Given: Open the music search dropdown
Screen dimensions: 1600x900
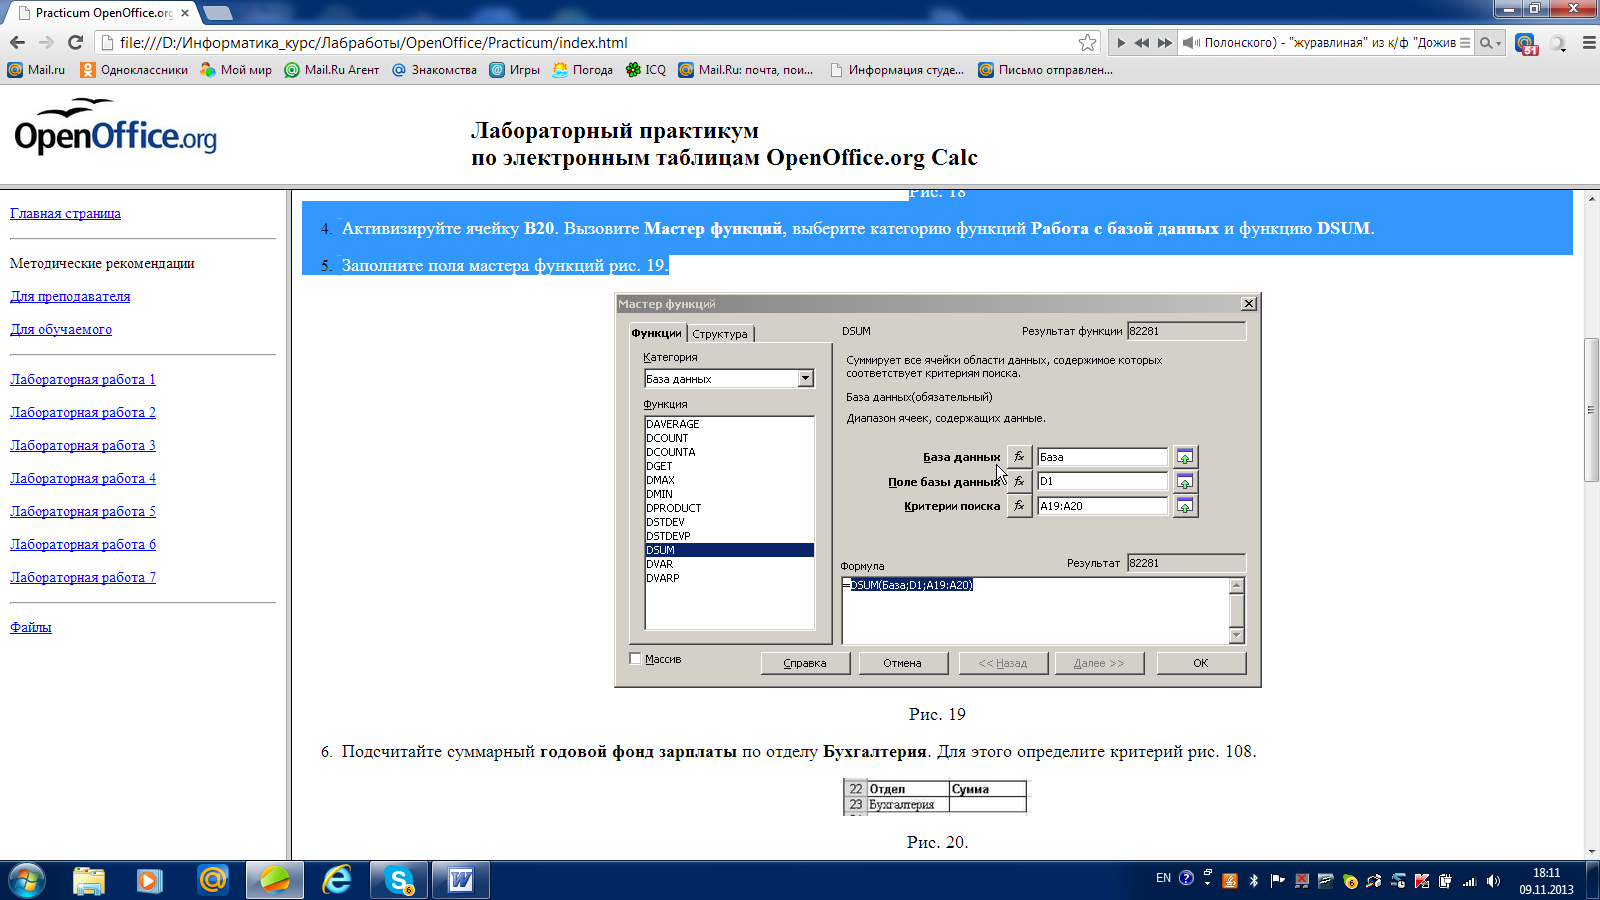Looking at the screenshot, I should (1490, 43).
